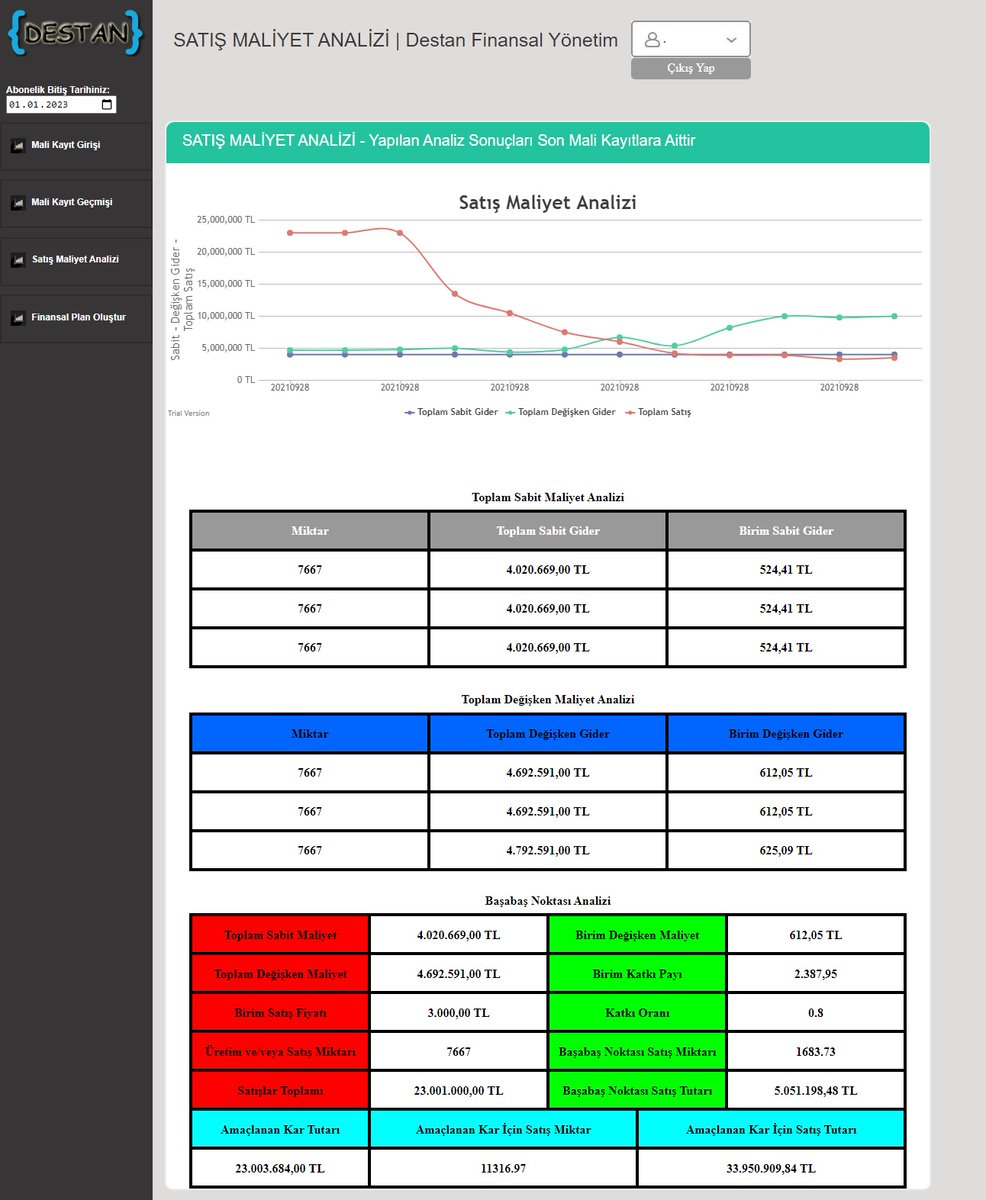Click the icon beside Mali Kayıt Girişi
The width and height of the screenshot is (986, 1200).
[18, 145]
